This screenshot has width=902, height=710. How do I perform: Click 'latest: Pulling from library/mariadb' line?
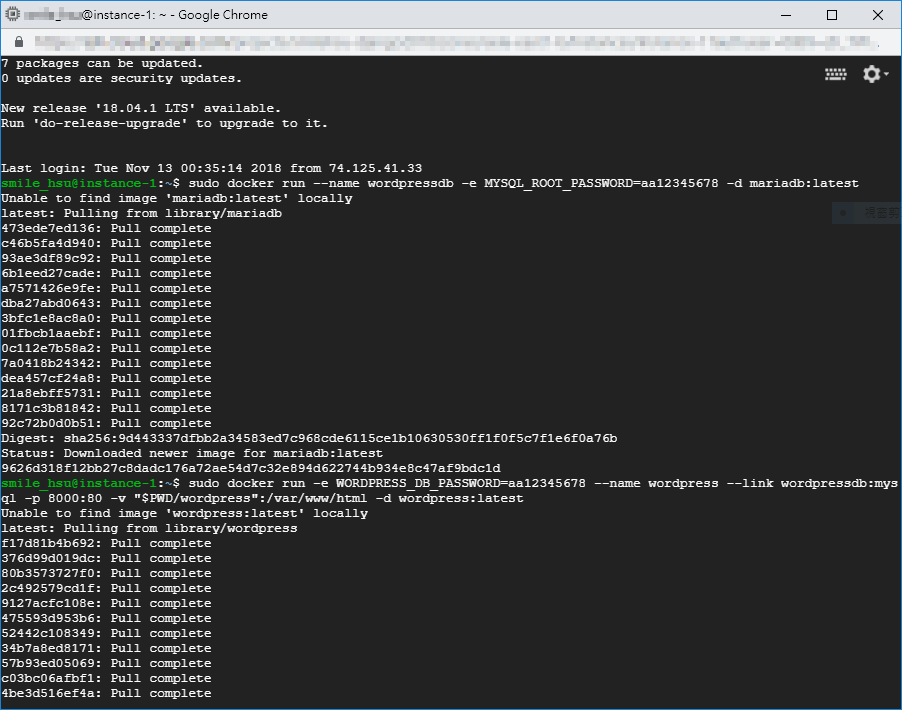click(141, 213)
